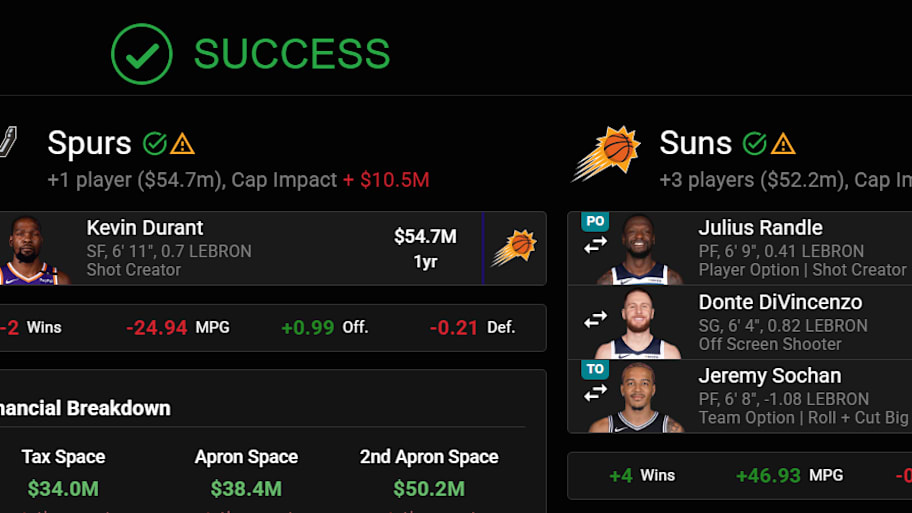
Task: Click Durant's $54.7M salary value
Action: 425,237
